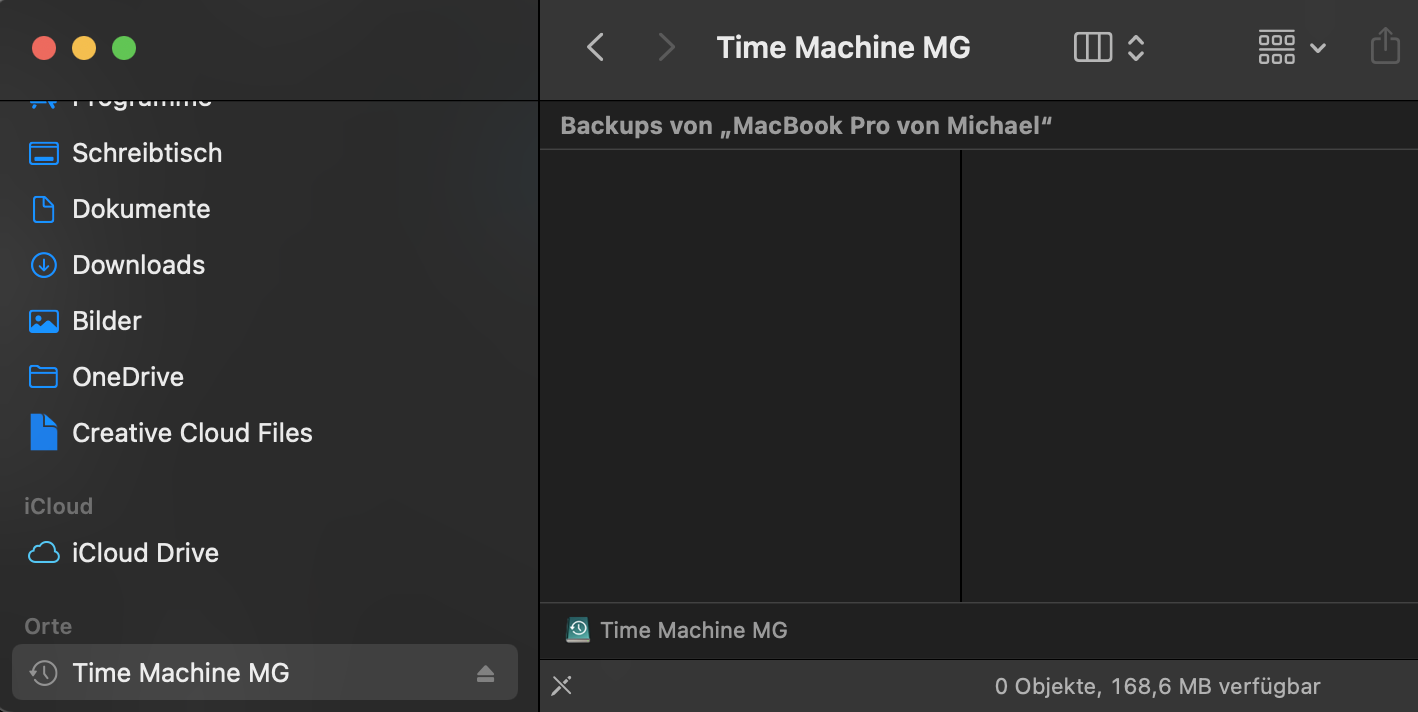
Task: Select Schreibtisch in the sidebar
Action: pos(147,153)
